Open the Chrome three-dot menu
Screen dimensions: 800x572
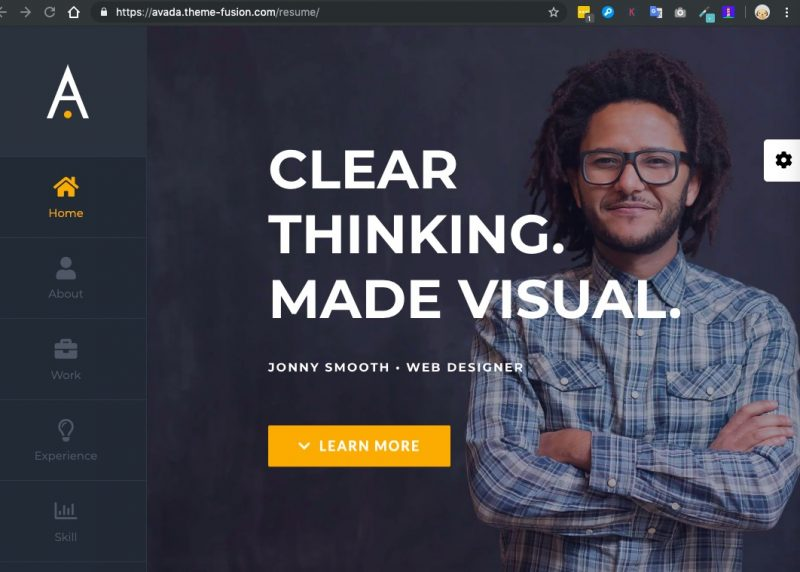pyautogui.click(x=787, y=12)
